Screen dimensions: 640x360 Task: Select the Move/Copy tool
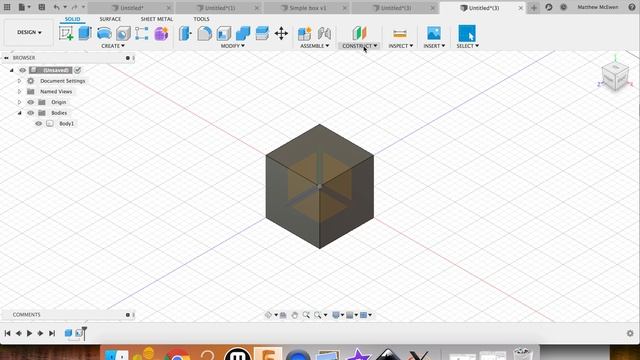(281, 33)
